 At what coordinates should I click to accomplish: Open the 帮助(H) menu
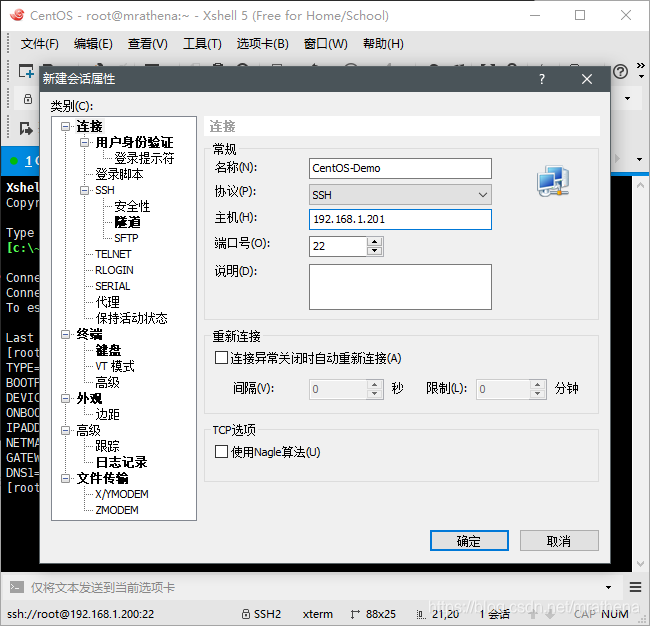[x=383, y=44]
